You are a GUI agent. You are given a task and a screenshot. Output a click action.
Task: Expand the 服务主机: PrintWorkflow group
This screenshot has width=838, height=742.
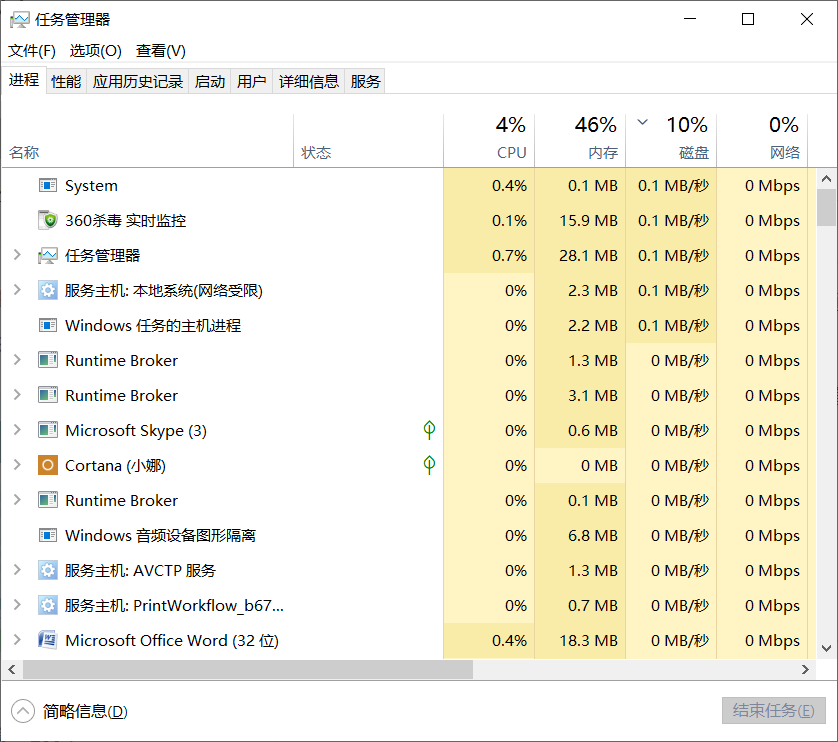point(17,605)
